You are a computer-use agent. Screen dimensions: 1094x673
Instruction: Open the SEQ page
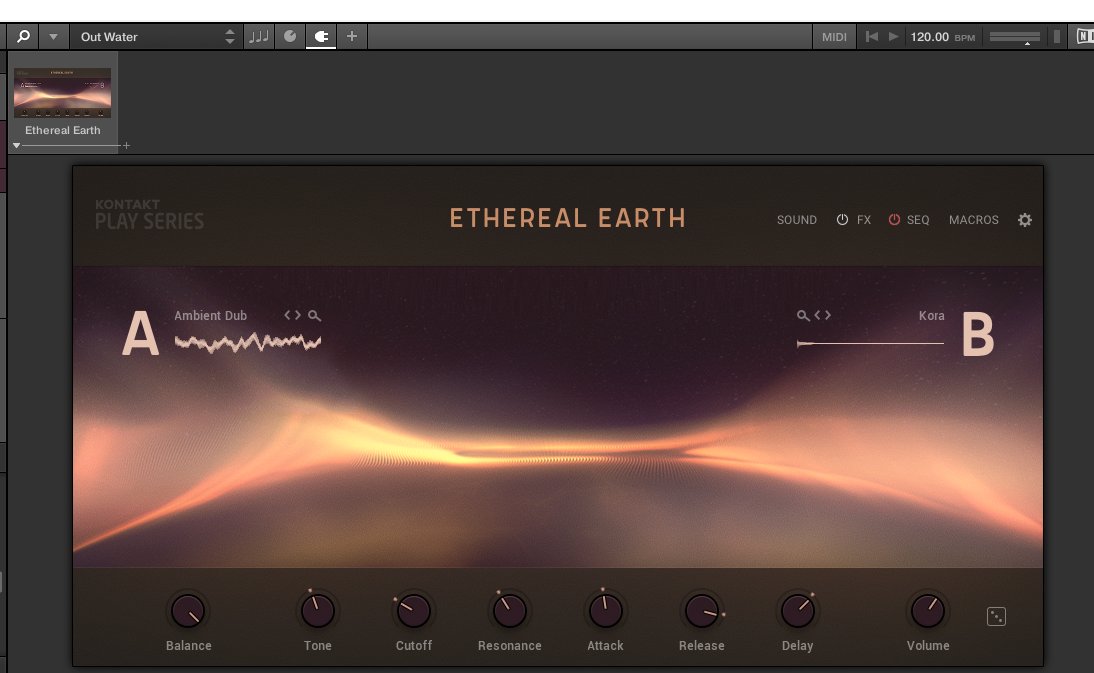[918, 220]
